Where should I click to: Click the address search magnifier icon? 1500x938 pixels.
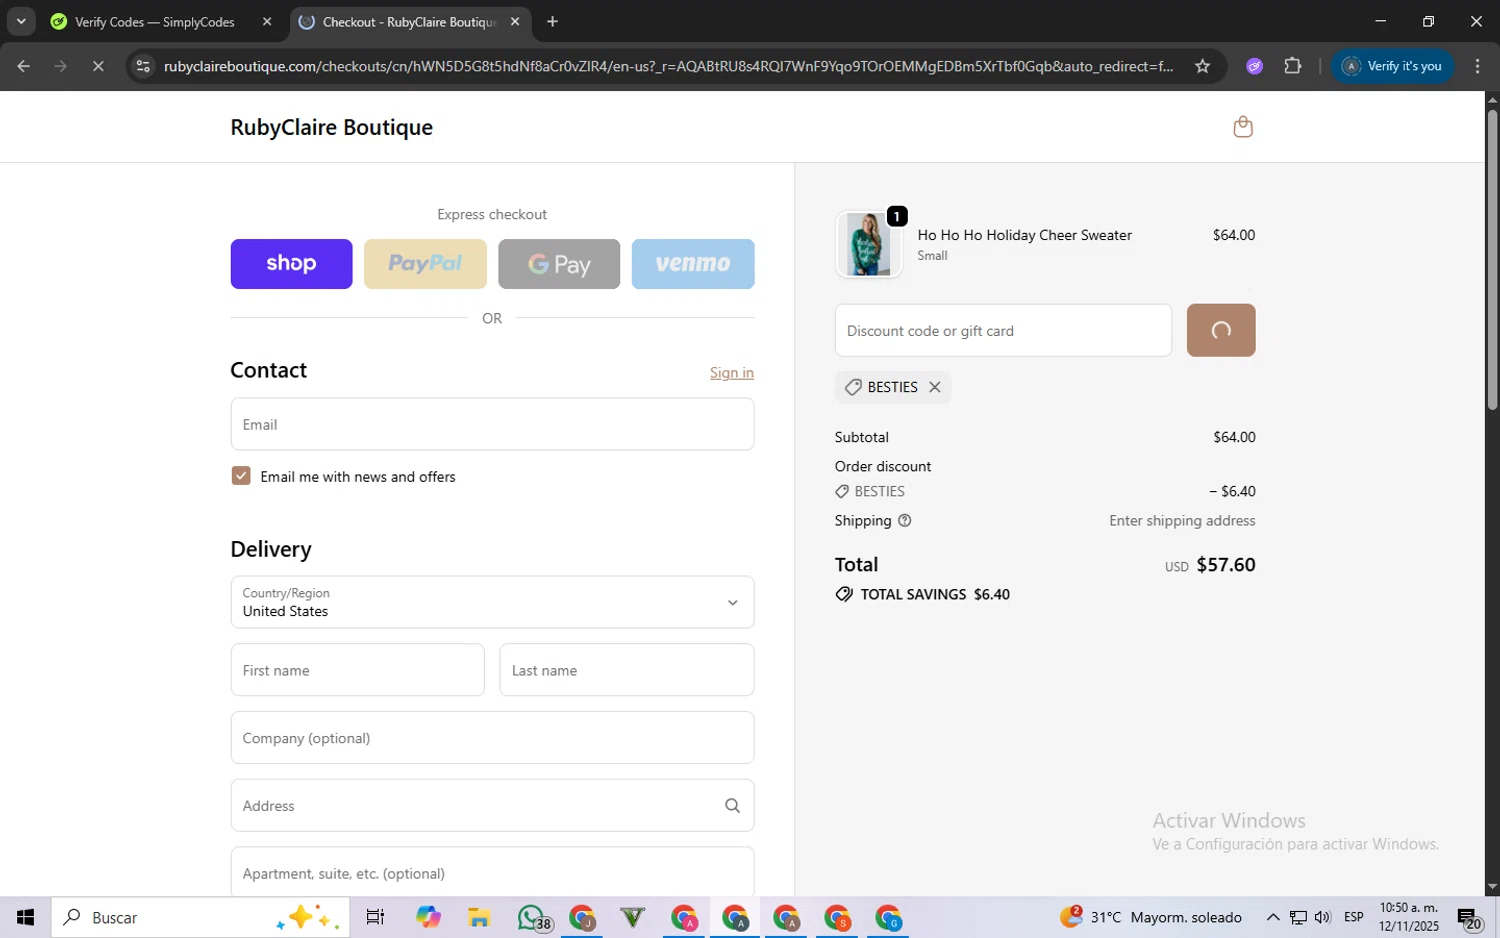732,806
